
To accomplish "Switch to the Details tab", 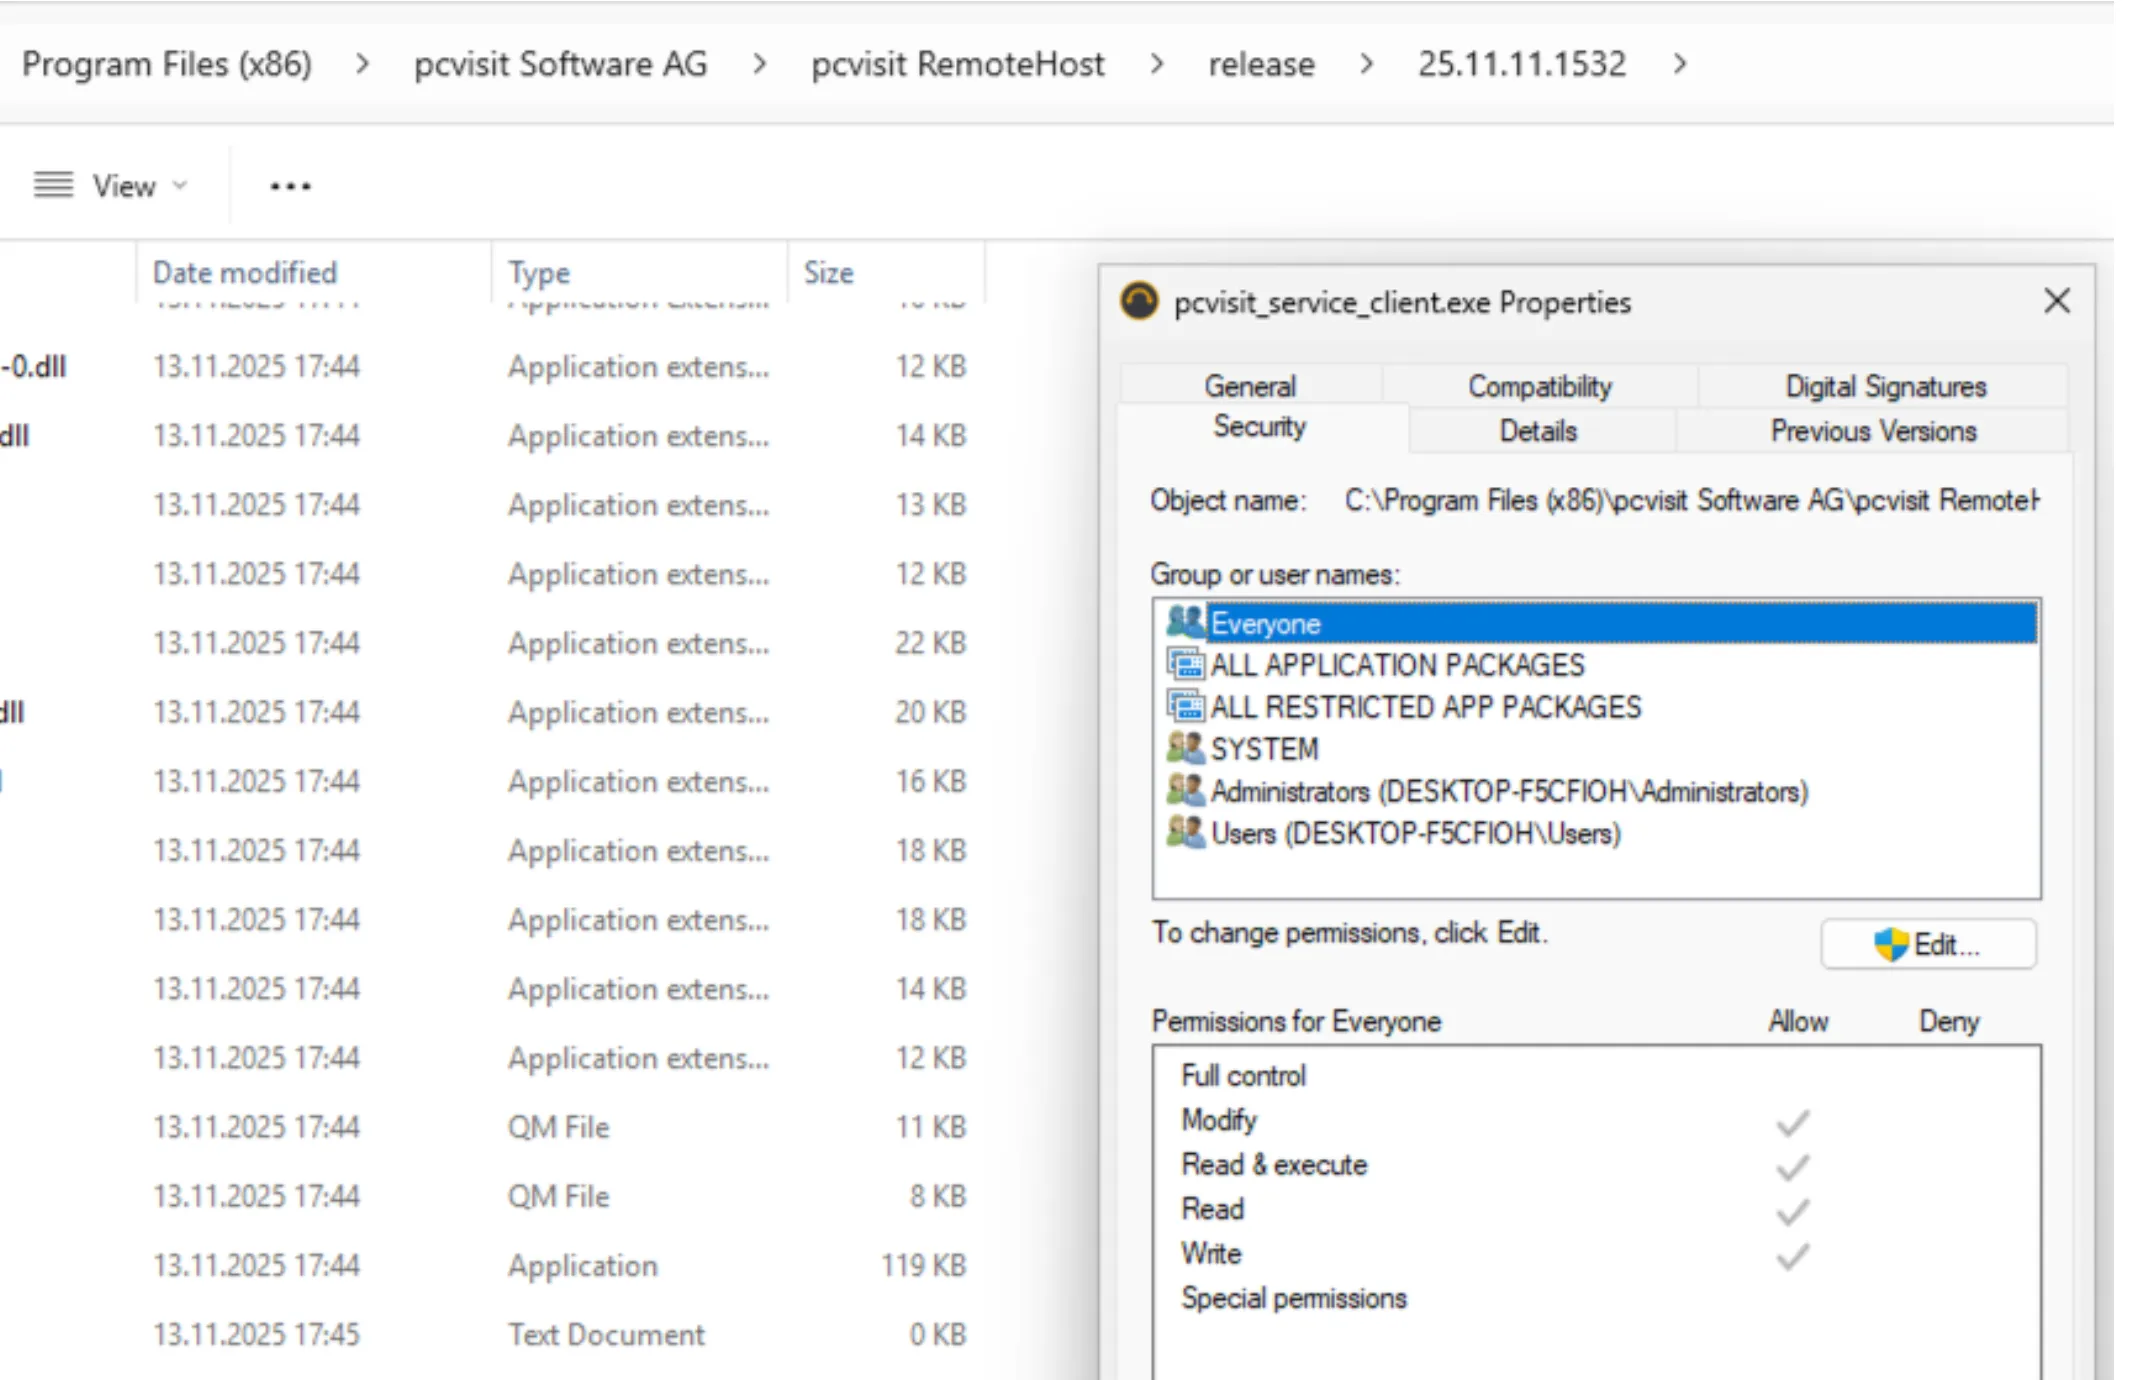I will 1538,431.
